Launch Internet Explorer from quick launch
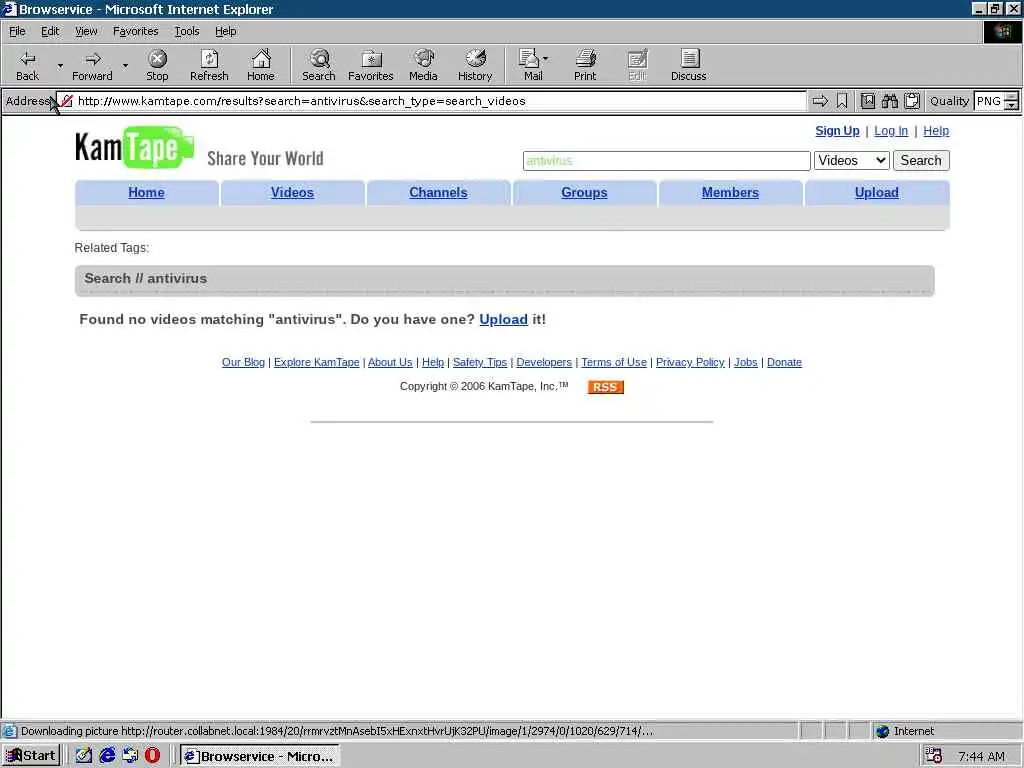Image resolution: width=1024 pixels, height=768 pixels. pos(107,756)
